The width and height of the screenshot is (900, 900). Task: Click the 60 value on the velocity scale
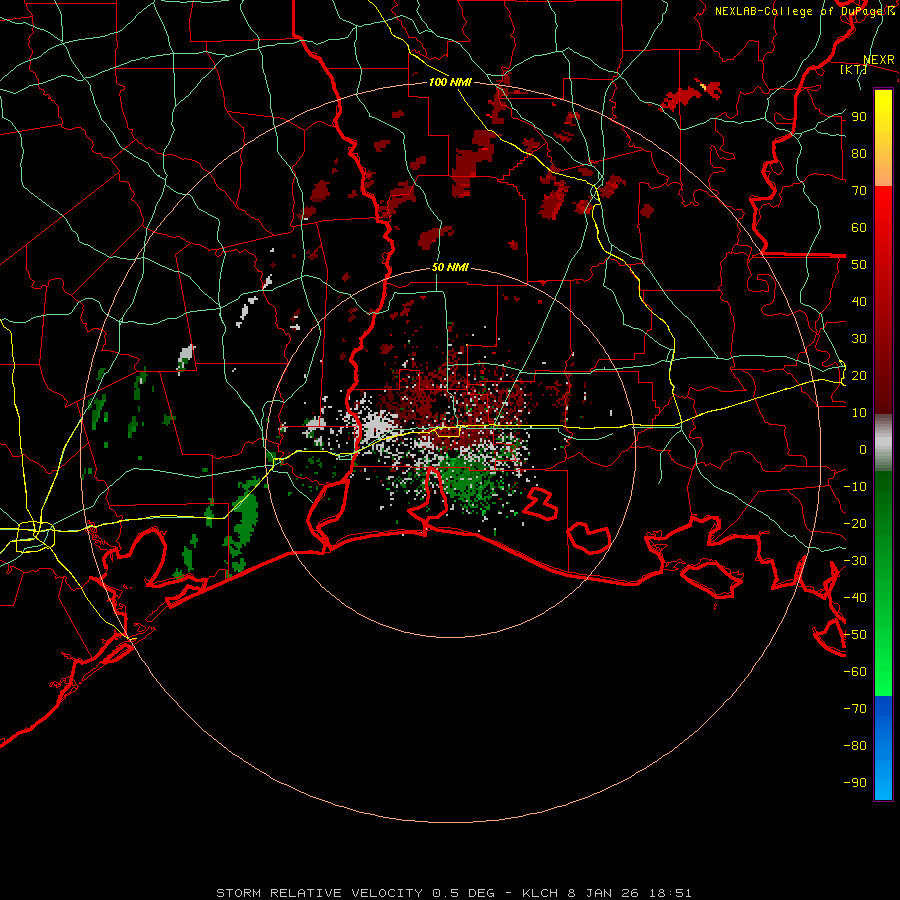pyautogui.click(x=859, y=227)
